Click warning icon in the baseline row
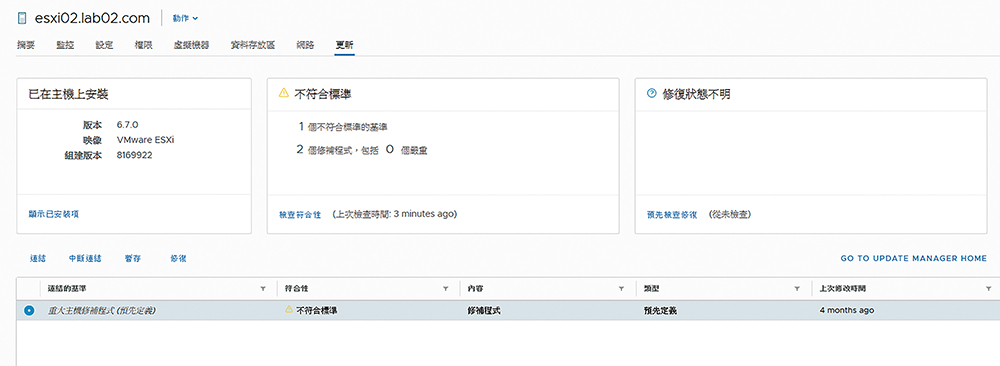Image resolution: width=1000 pixels, height=366 pixels. click(289, 310)
